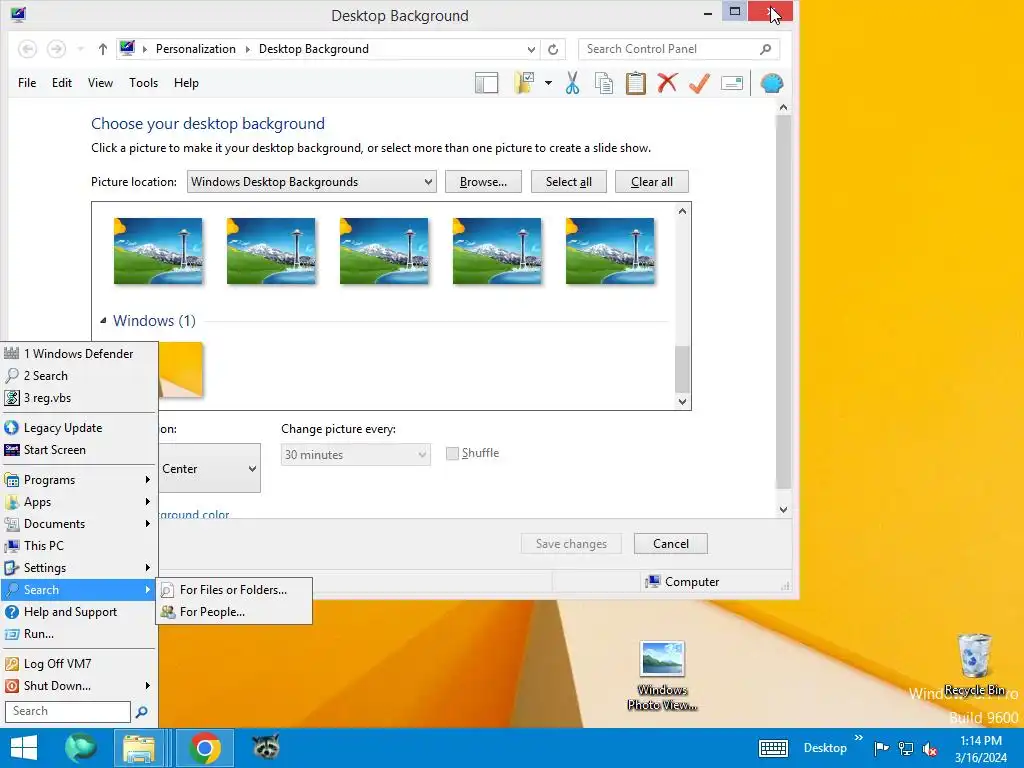Click the Forward navigation arrow
Screen dimensions: 1024x768
(x=56, y=49)
